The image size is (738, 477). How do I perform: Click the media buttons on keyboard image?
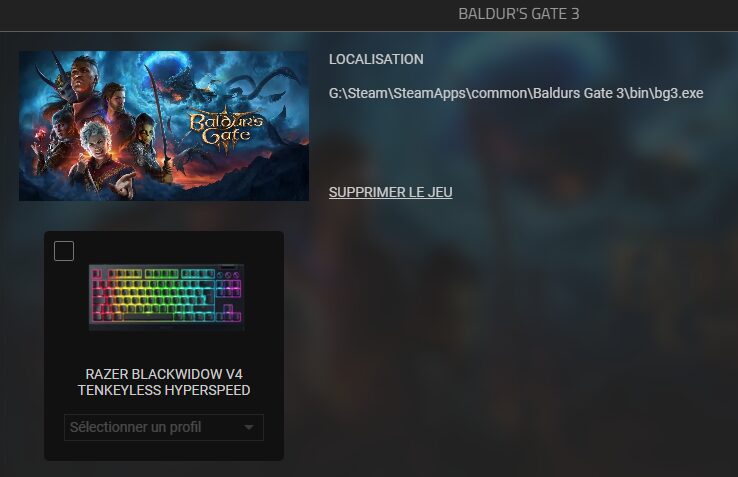pyautogui.click(x=229, y=274)
